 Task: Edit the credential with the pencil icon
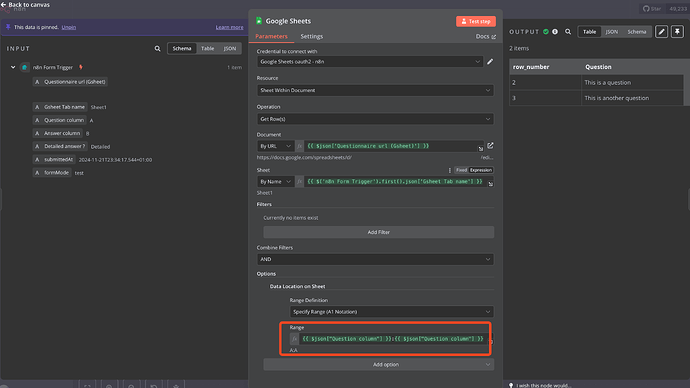[490, 62]
